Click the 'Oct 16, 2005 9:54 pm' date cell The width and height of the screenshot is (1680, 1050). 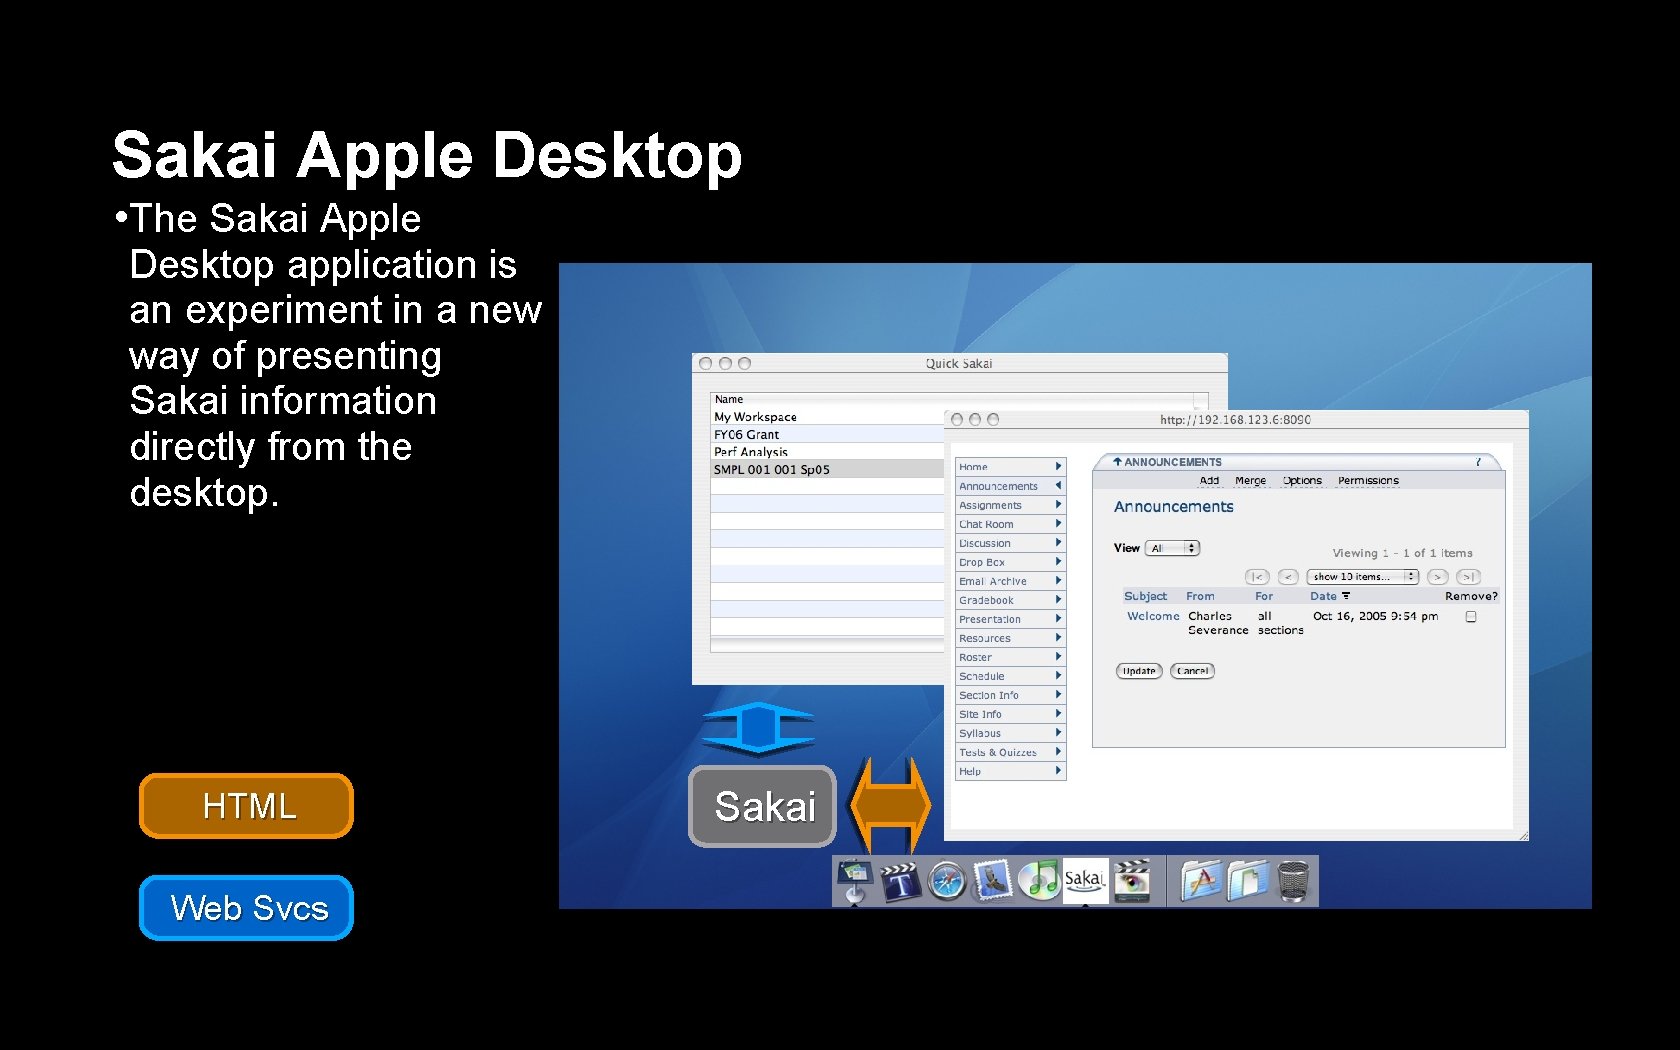[x=1375, y=616]
